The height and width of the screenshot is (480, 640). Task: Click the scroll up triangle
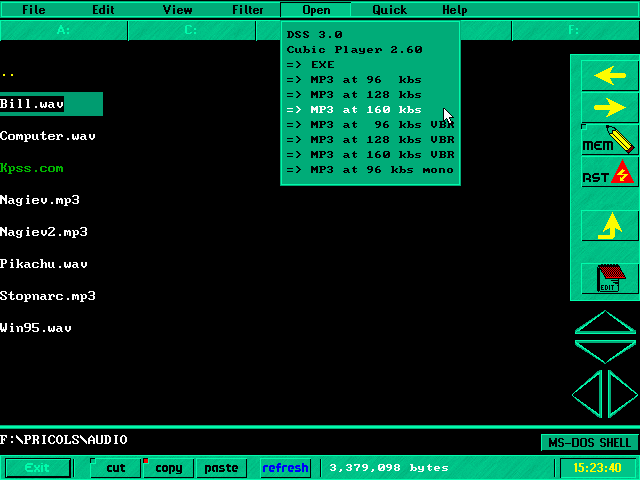(x=604, y=323)
